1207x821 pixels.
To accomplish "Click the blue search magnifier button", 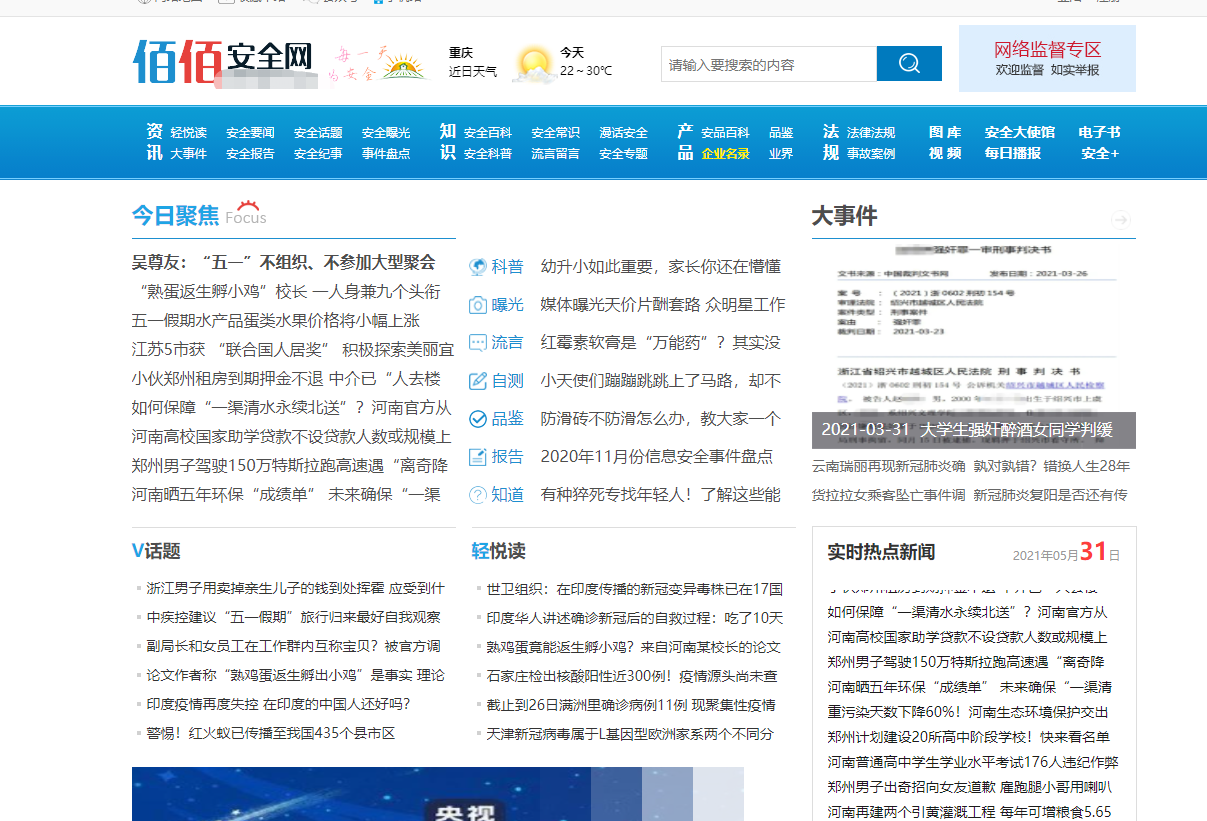I will click(x=909, y=64).
